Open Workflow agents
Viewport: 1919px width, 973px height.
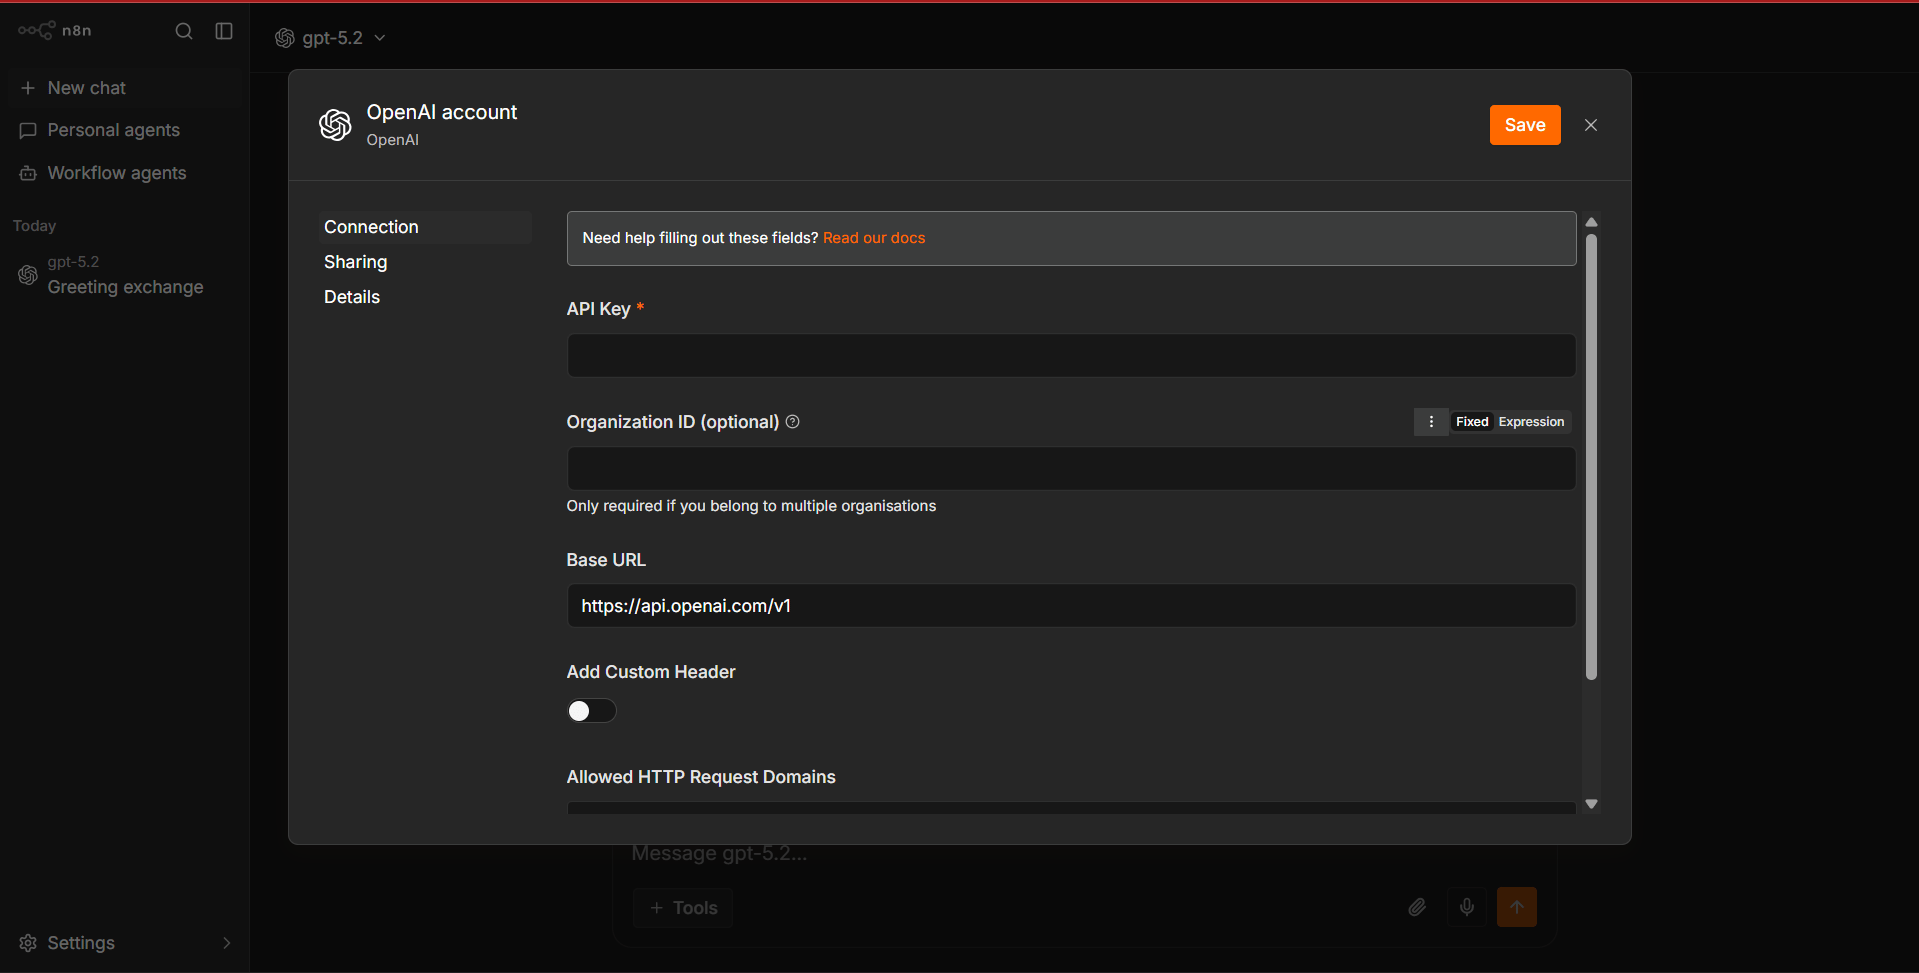point(123,173)
